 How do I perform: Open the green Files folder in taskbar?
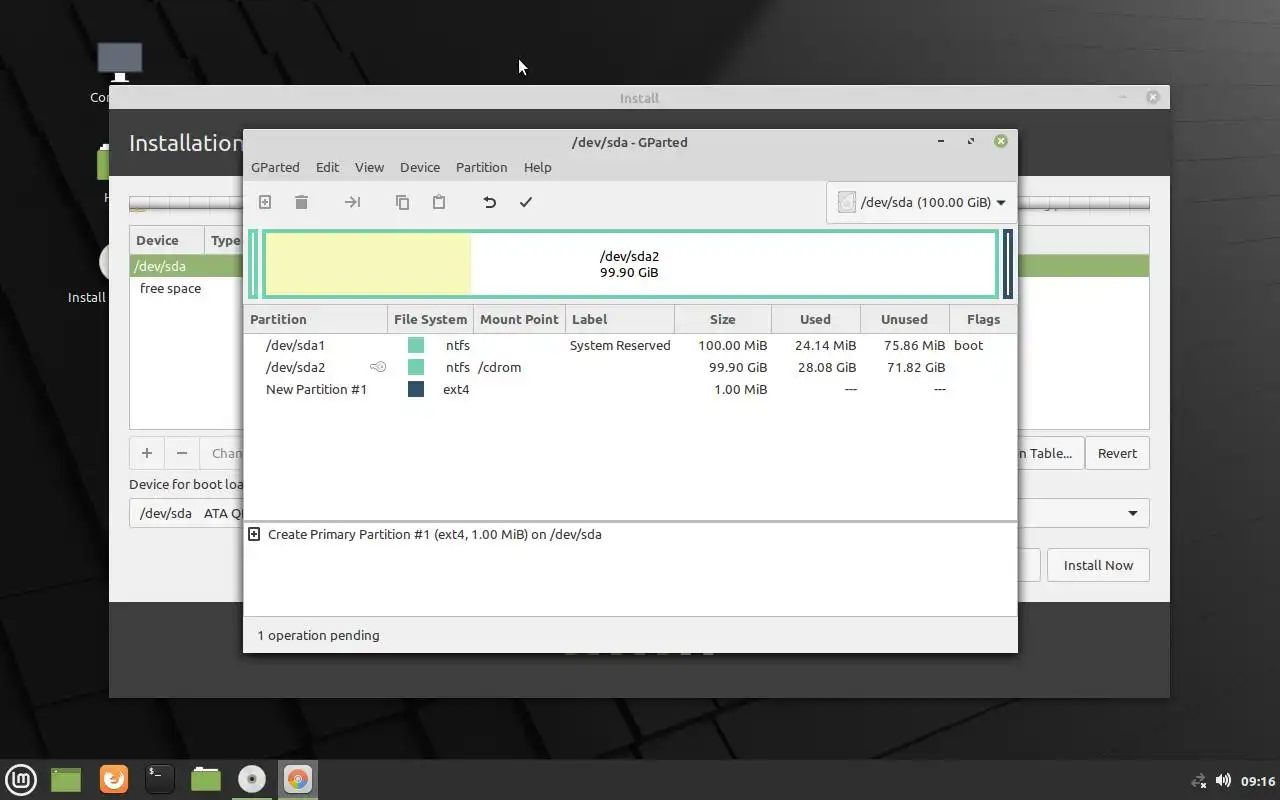point(206,779)
